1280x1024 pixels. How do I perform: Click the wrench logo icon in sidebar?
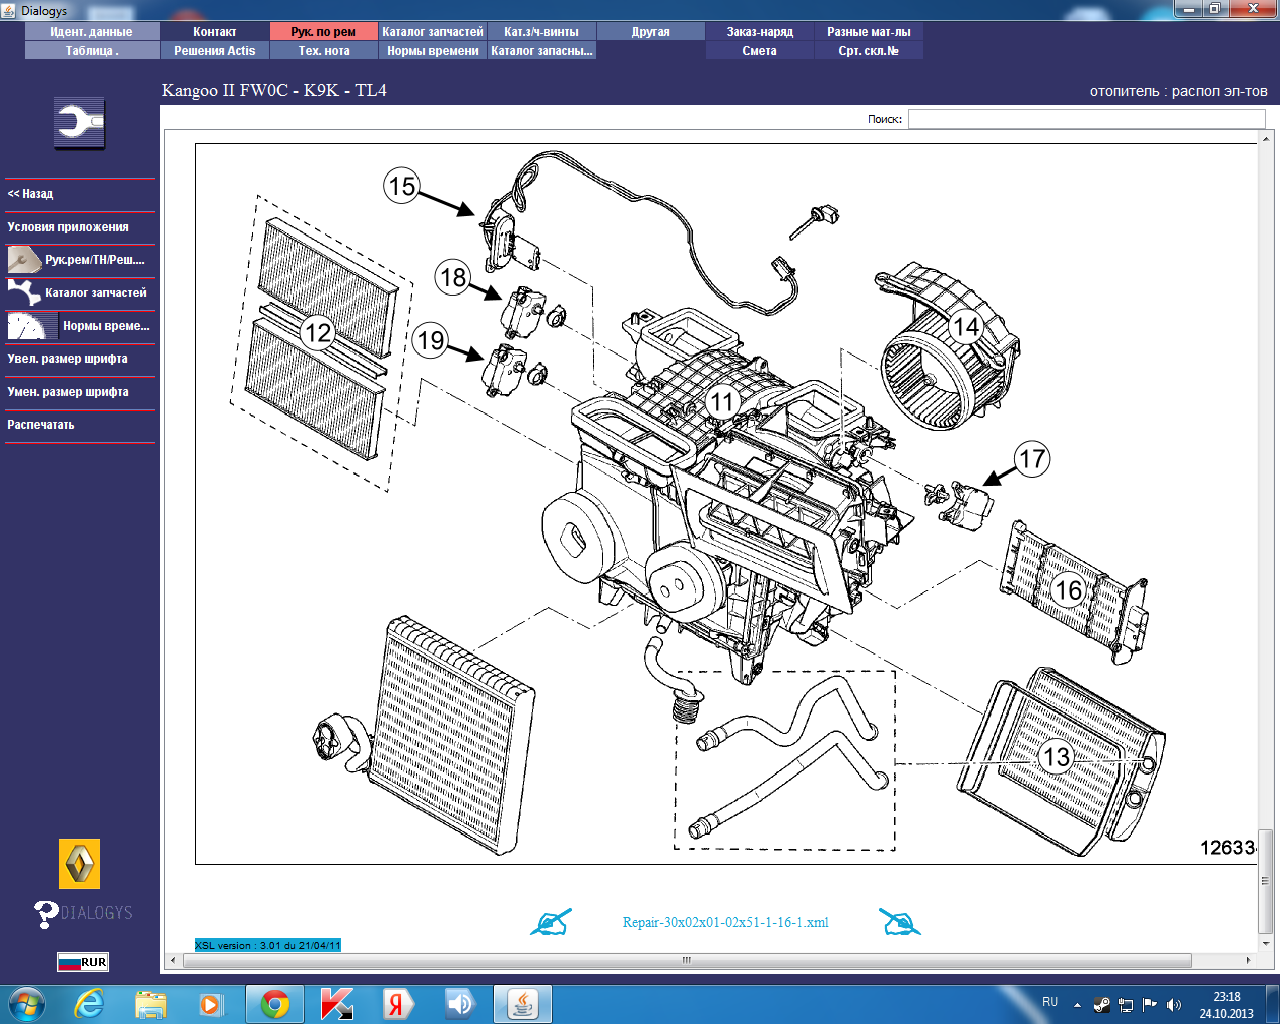(79, 123)
